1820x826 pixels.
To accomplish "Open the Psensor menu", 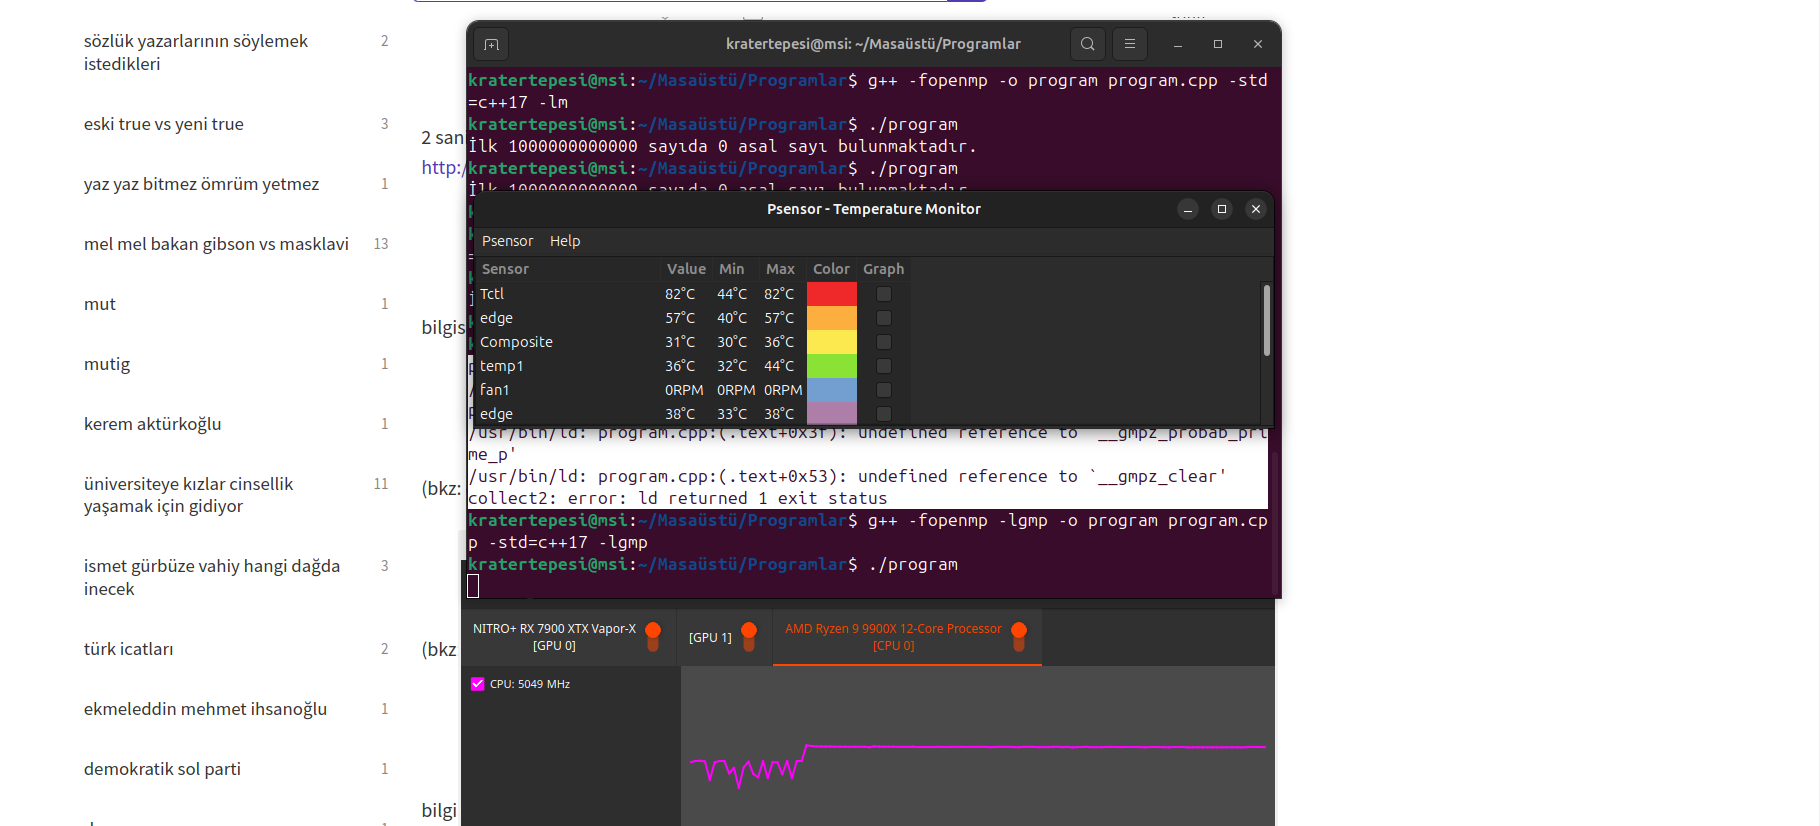I will [508, 241].
